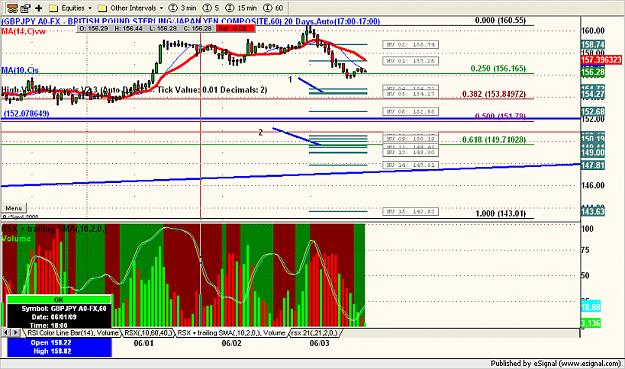The image size is (625, 369).
Task: Click the green OK bar in data popup
Action: pyautogui.click(x=59, y=300)
